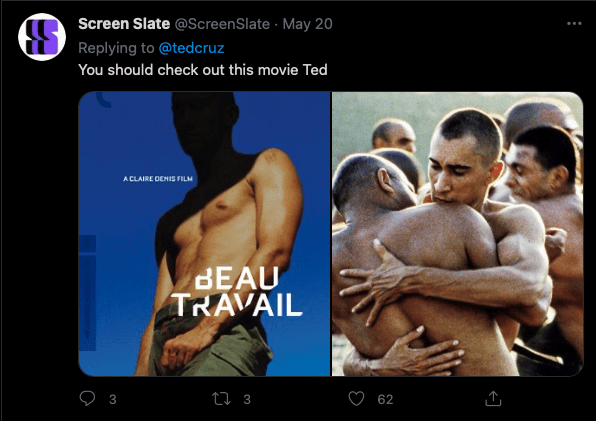
Task: Click the like count 62
Action: (385, 399)
